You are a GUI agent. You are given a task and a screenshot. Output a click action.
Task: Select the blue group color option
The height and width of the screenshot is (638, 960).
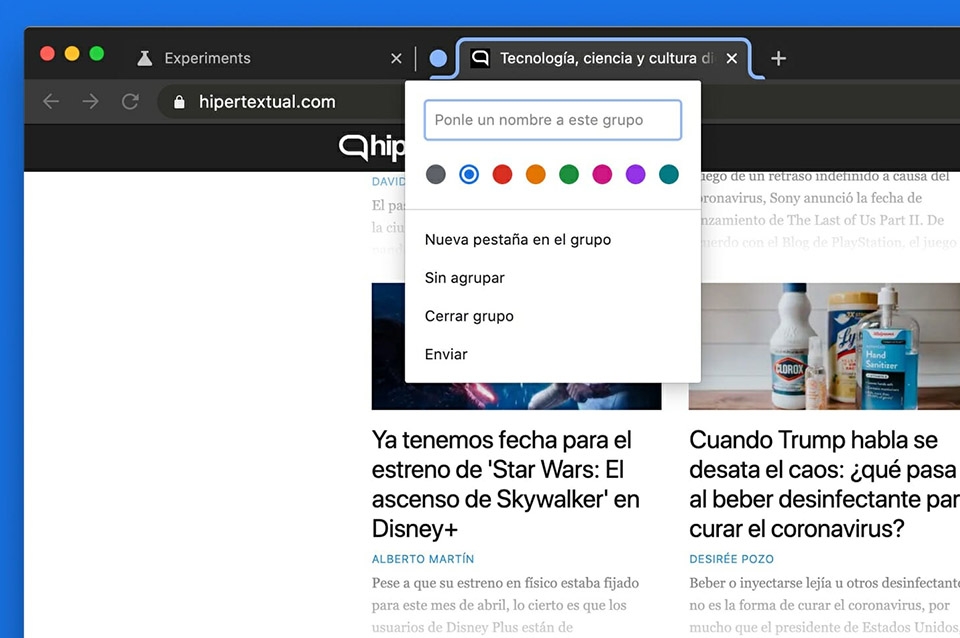click(x=469, y=175)
